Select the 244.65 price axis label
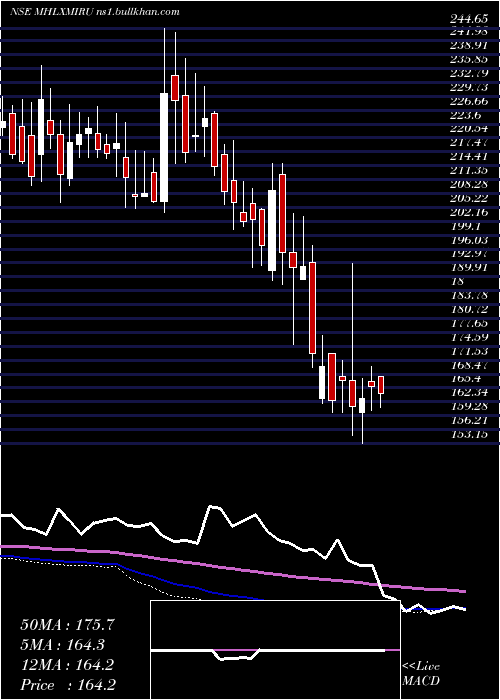500x700 pixels. (469, 19)
